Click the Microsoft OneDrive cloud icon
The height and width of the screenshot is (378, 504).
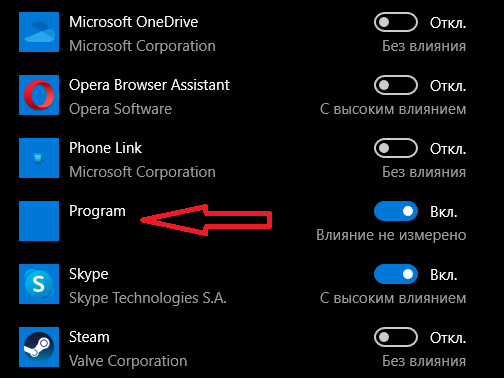tap(39, 32)
